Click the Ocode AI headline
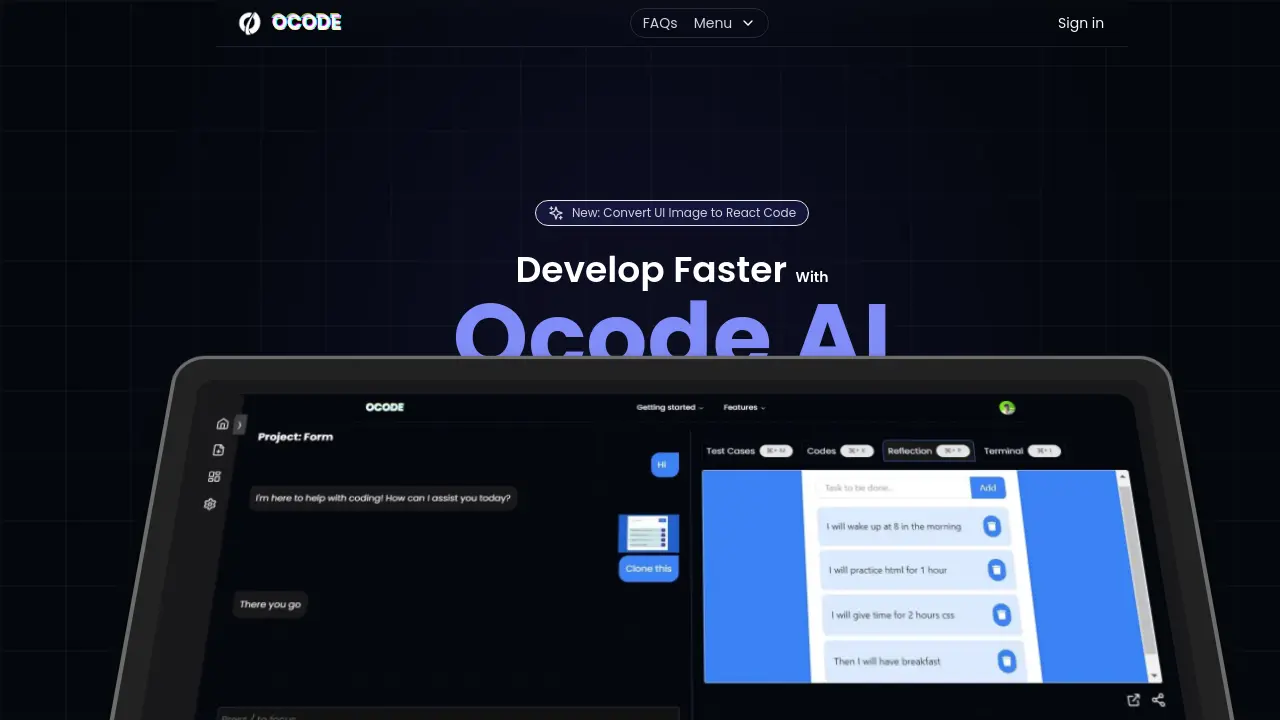 pos(672,330)
